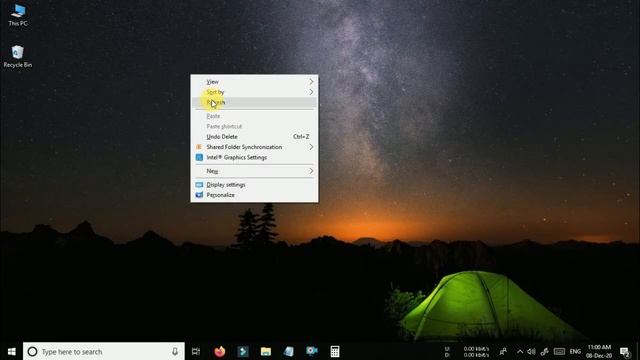The image size is (640, 360).
Task: Select Personalize from context menu
Action: click(x=254, y=195)
